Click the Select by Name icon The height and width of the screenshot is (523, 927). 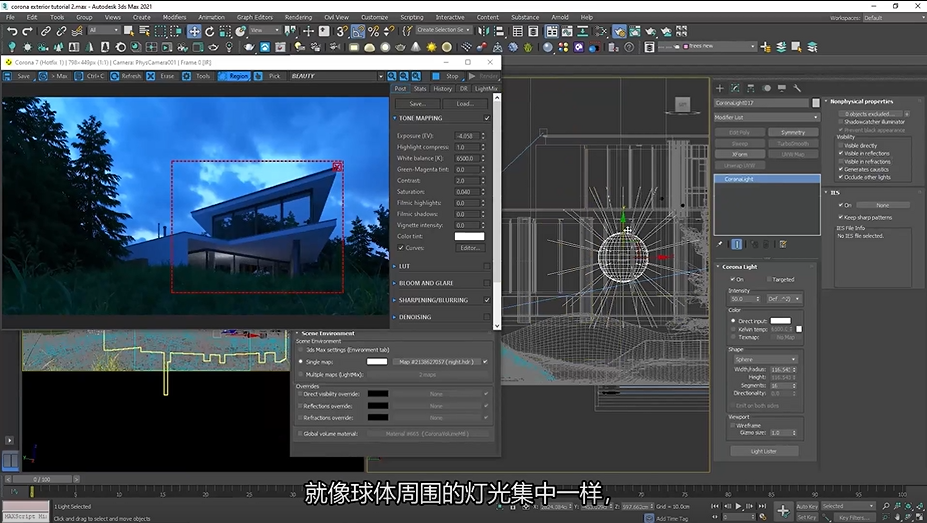(x=144, y=31)
